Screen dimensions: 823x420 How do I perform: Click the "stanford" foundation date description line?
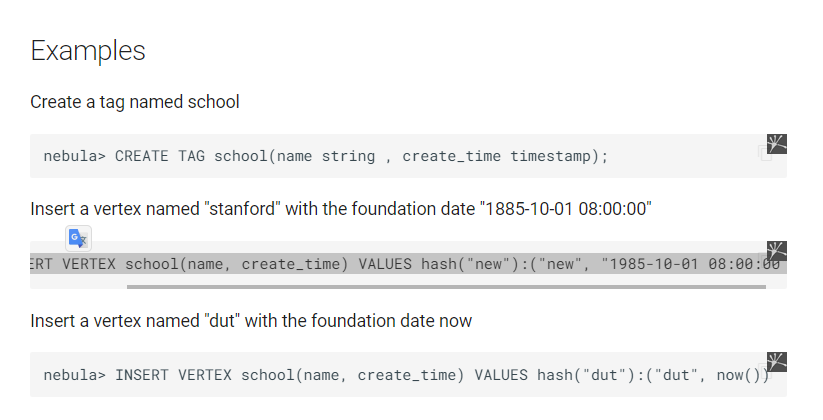pyautogui.click(x=340, y=210)
